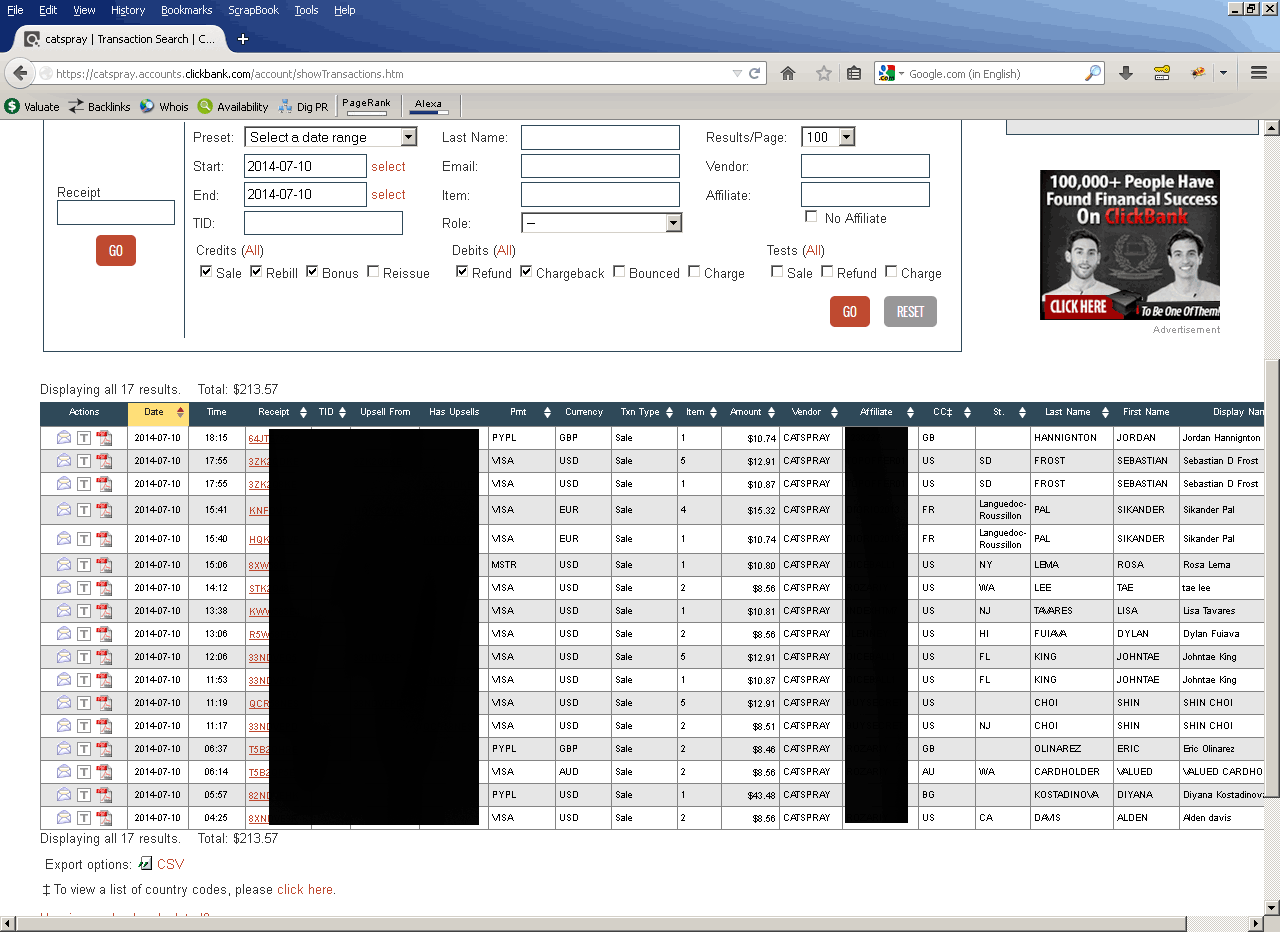Select the catspray Transaction Search tab

tap(120, 39)
